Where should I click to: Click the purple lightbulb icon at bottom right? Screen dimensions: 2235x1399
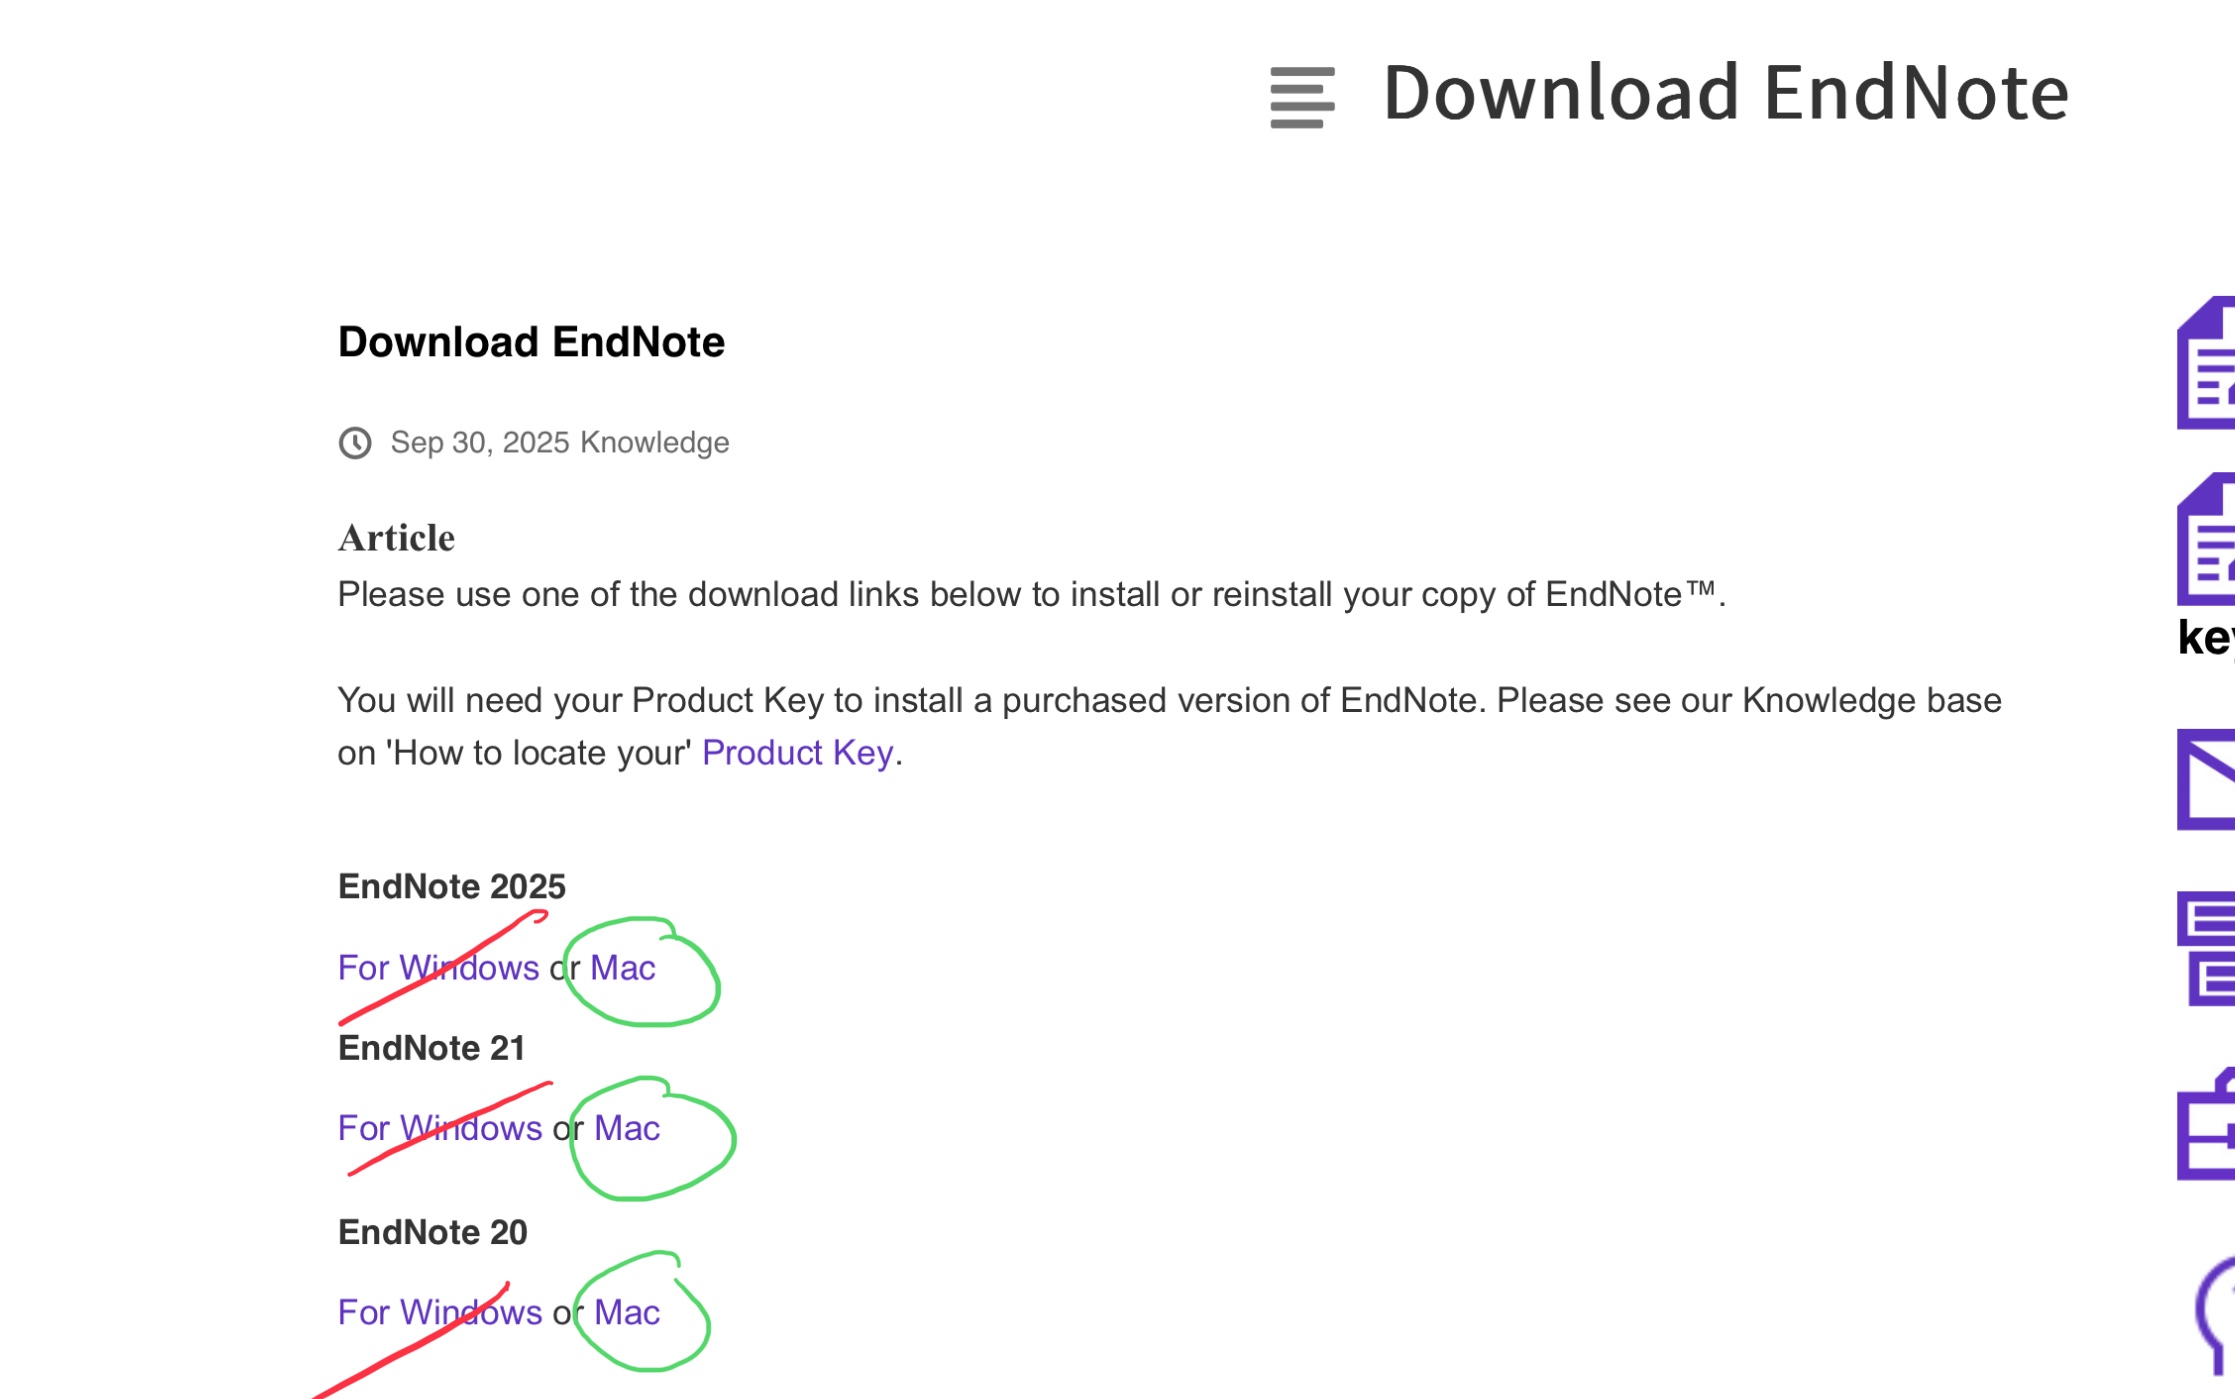2215,1312
